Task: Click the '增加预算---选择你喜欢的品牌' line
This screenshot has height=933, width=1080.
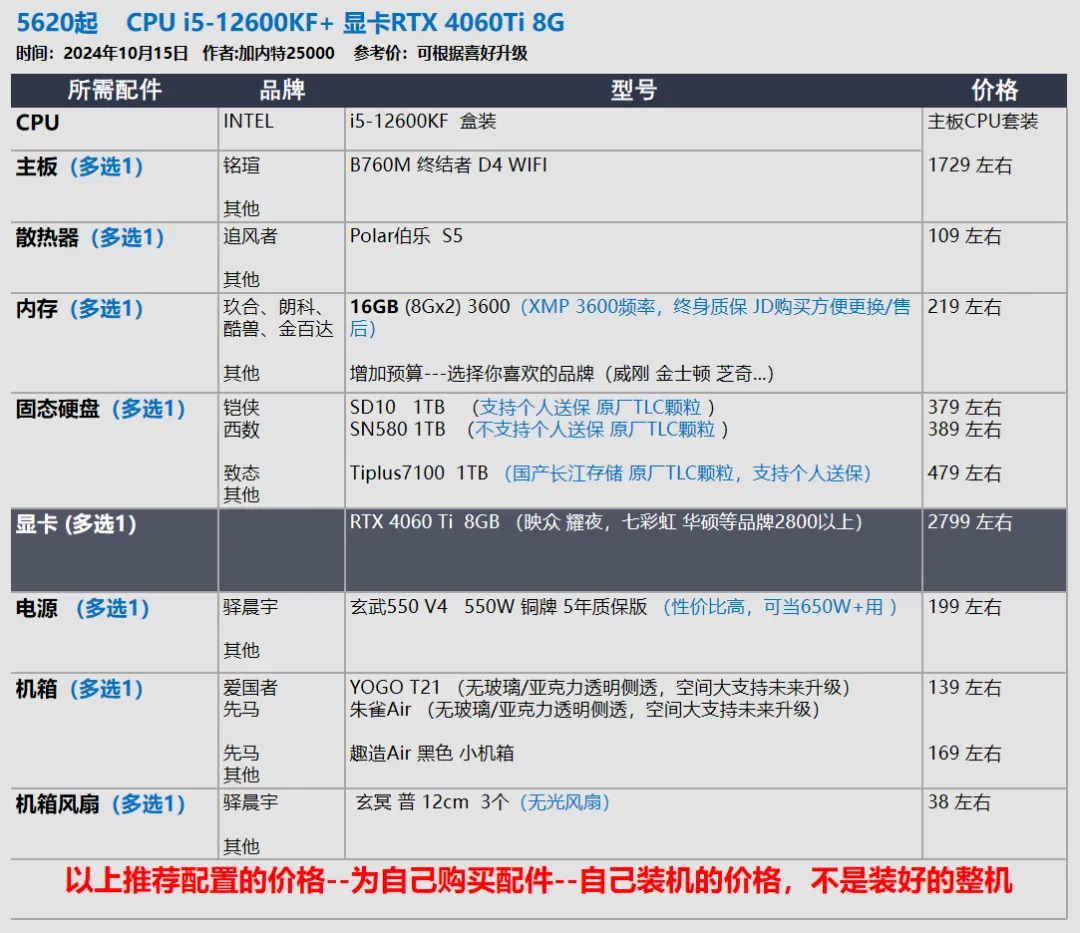Action: 472,374
